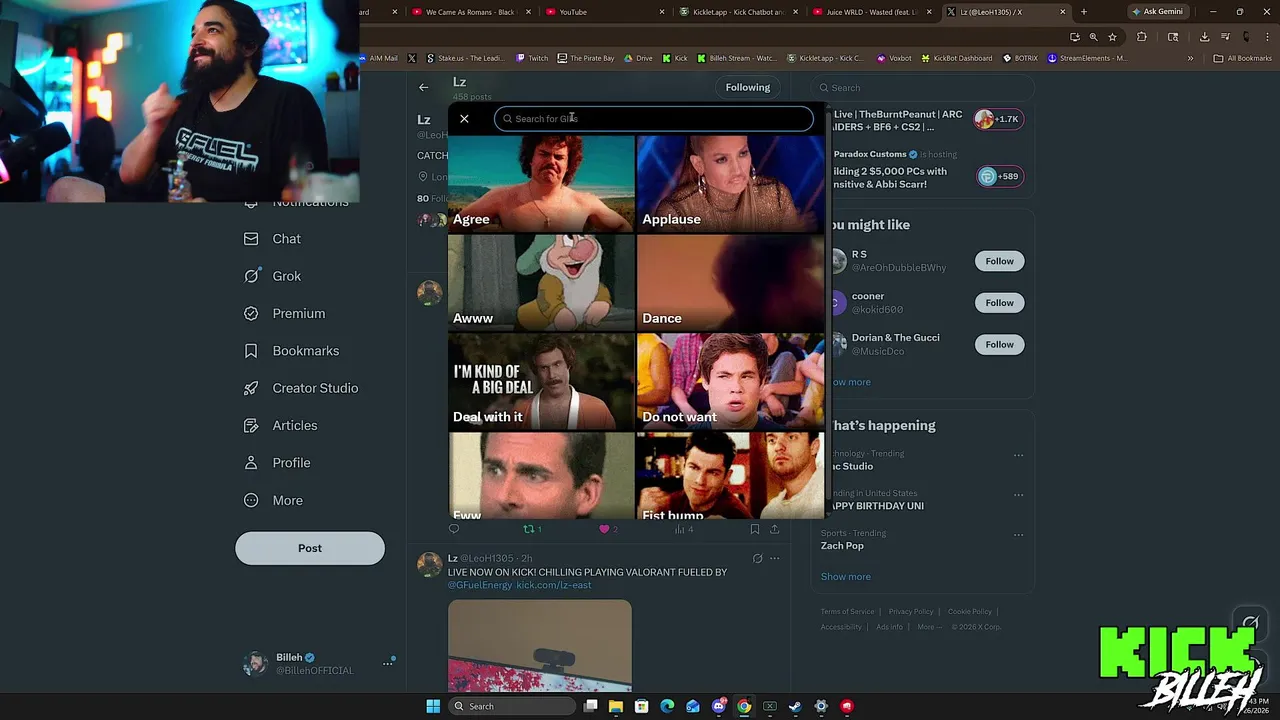Open more options on LIVE NOW post

coord(774,558)
